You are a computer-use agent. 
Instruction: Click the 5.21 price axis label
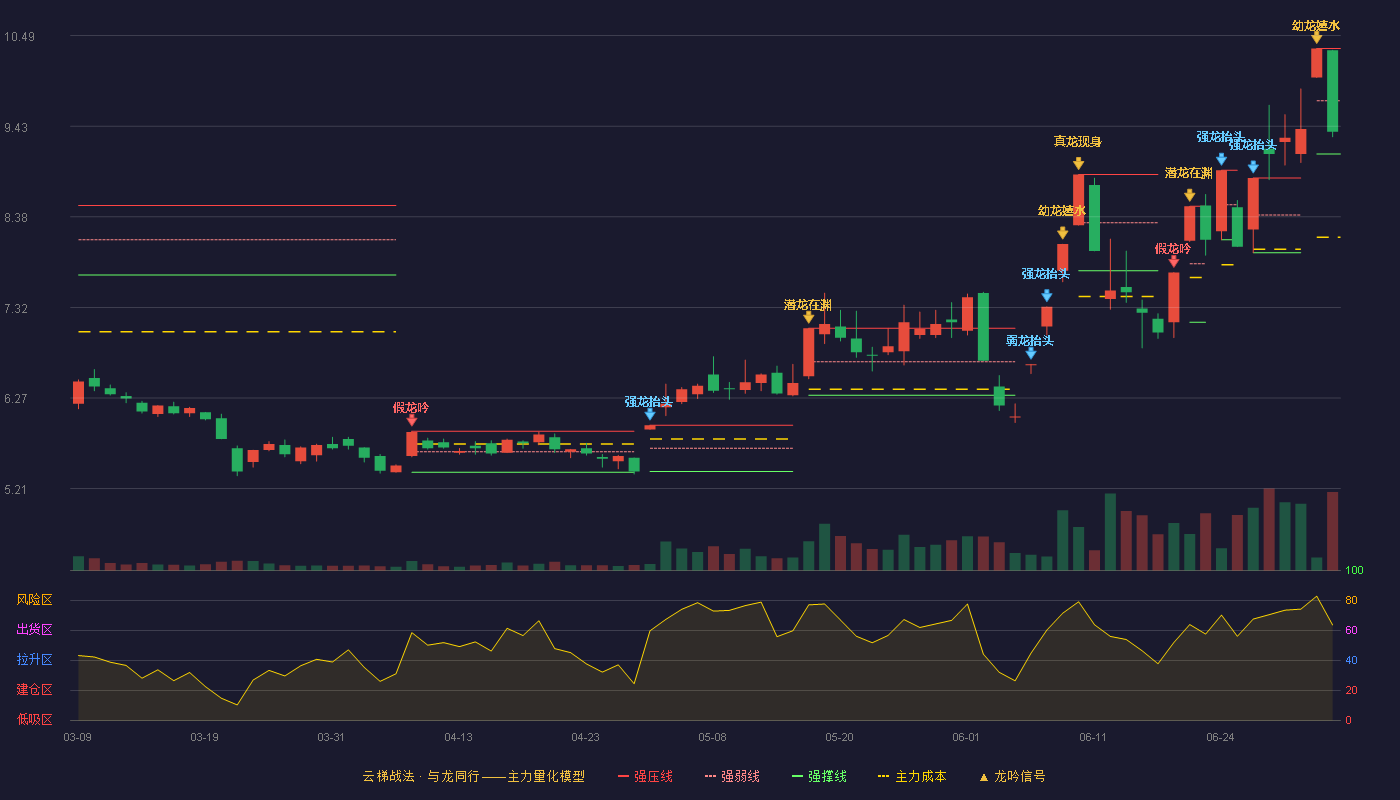tap(16, 490)
